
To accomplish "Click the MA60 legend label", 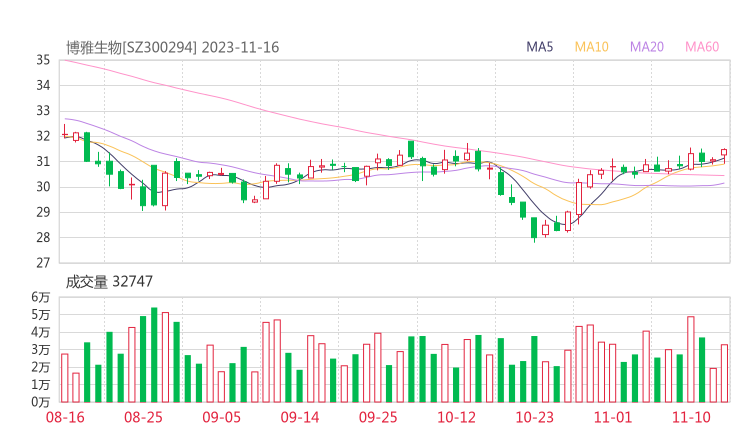I will (x=702, y=47).
